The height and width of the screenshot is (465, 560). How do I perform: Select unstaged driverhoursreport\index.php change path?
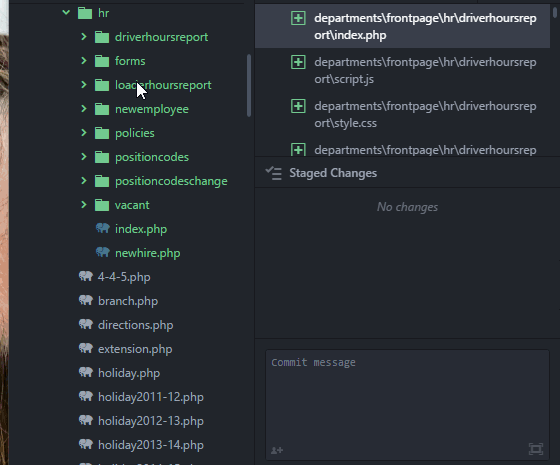[425, 26]
